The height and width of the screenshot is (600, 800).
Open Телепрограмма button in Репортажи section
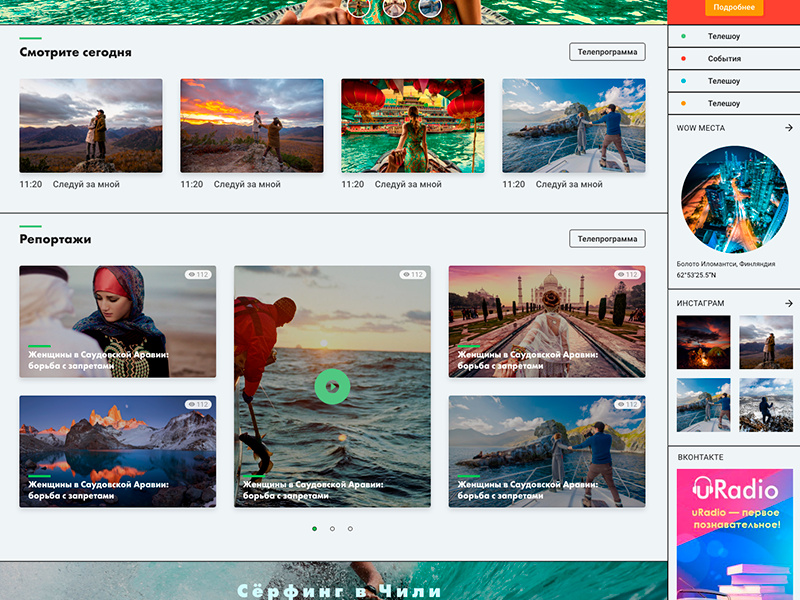click(607, 239)
